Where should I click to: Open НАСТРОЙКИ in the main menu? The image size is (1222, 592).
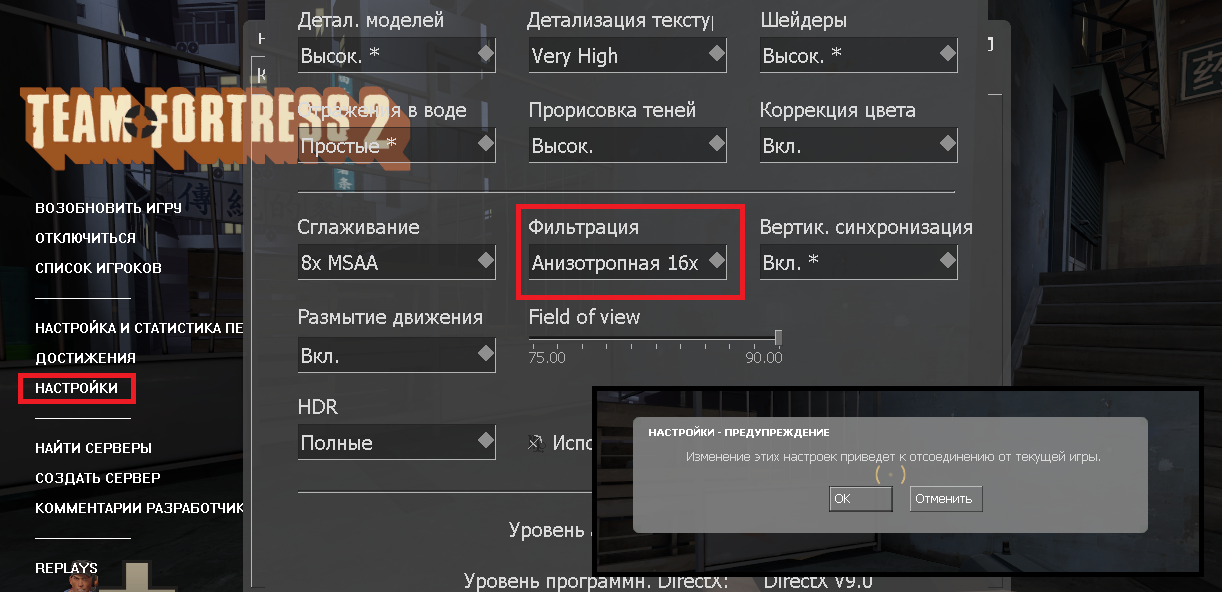76,387
